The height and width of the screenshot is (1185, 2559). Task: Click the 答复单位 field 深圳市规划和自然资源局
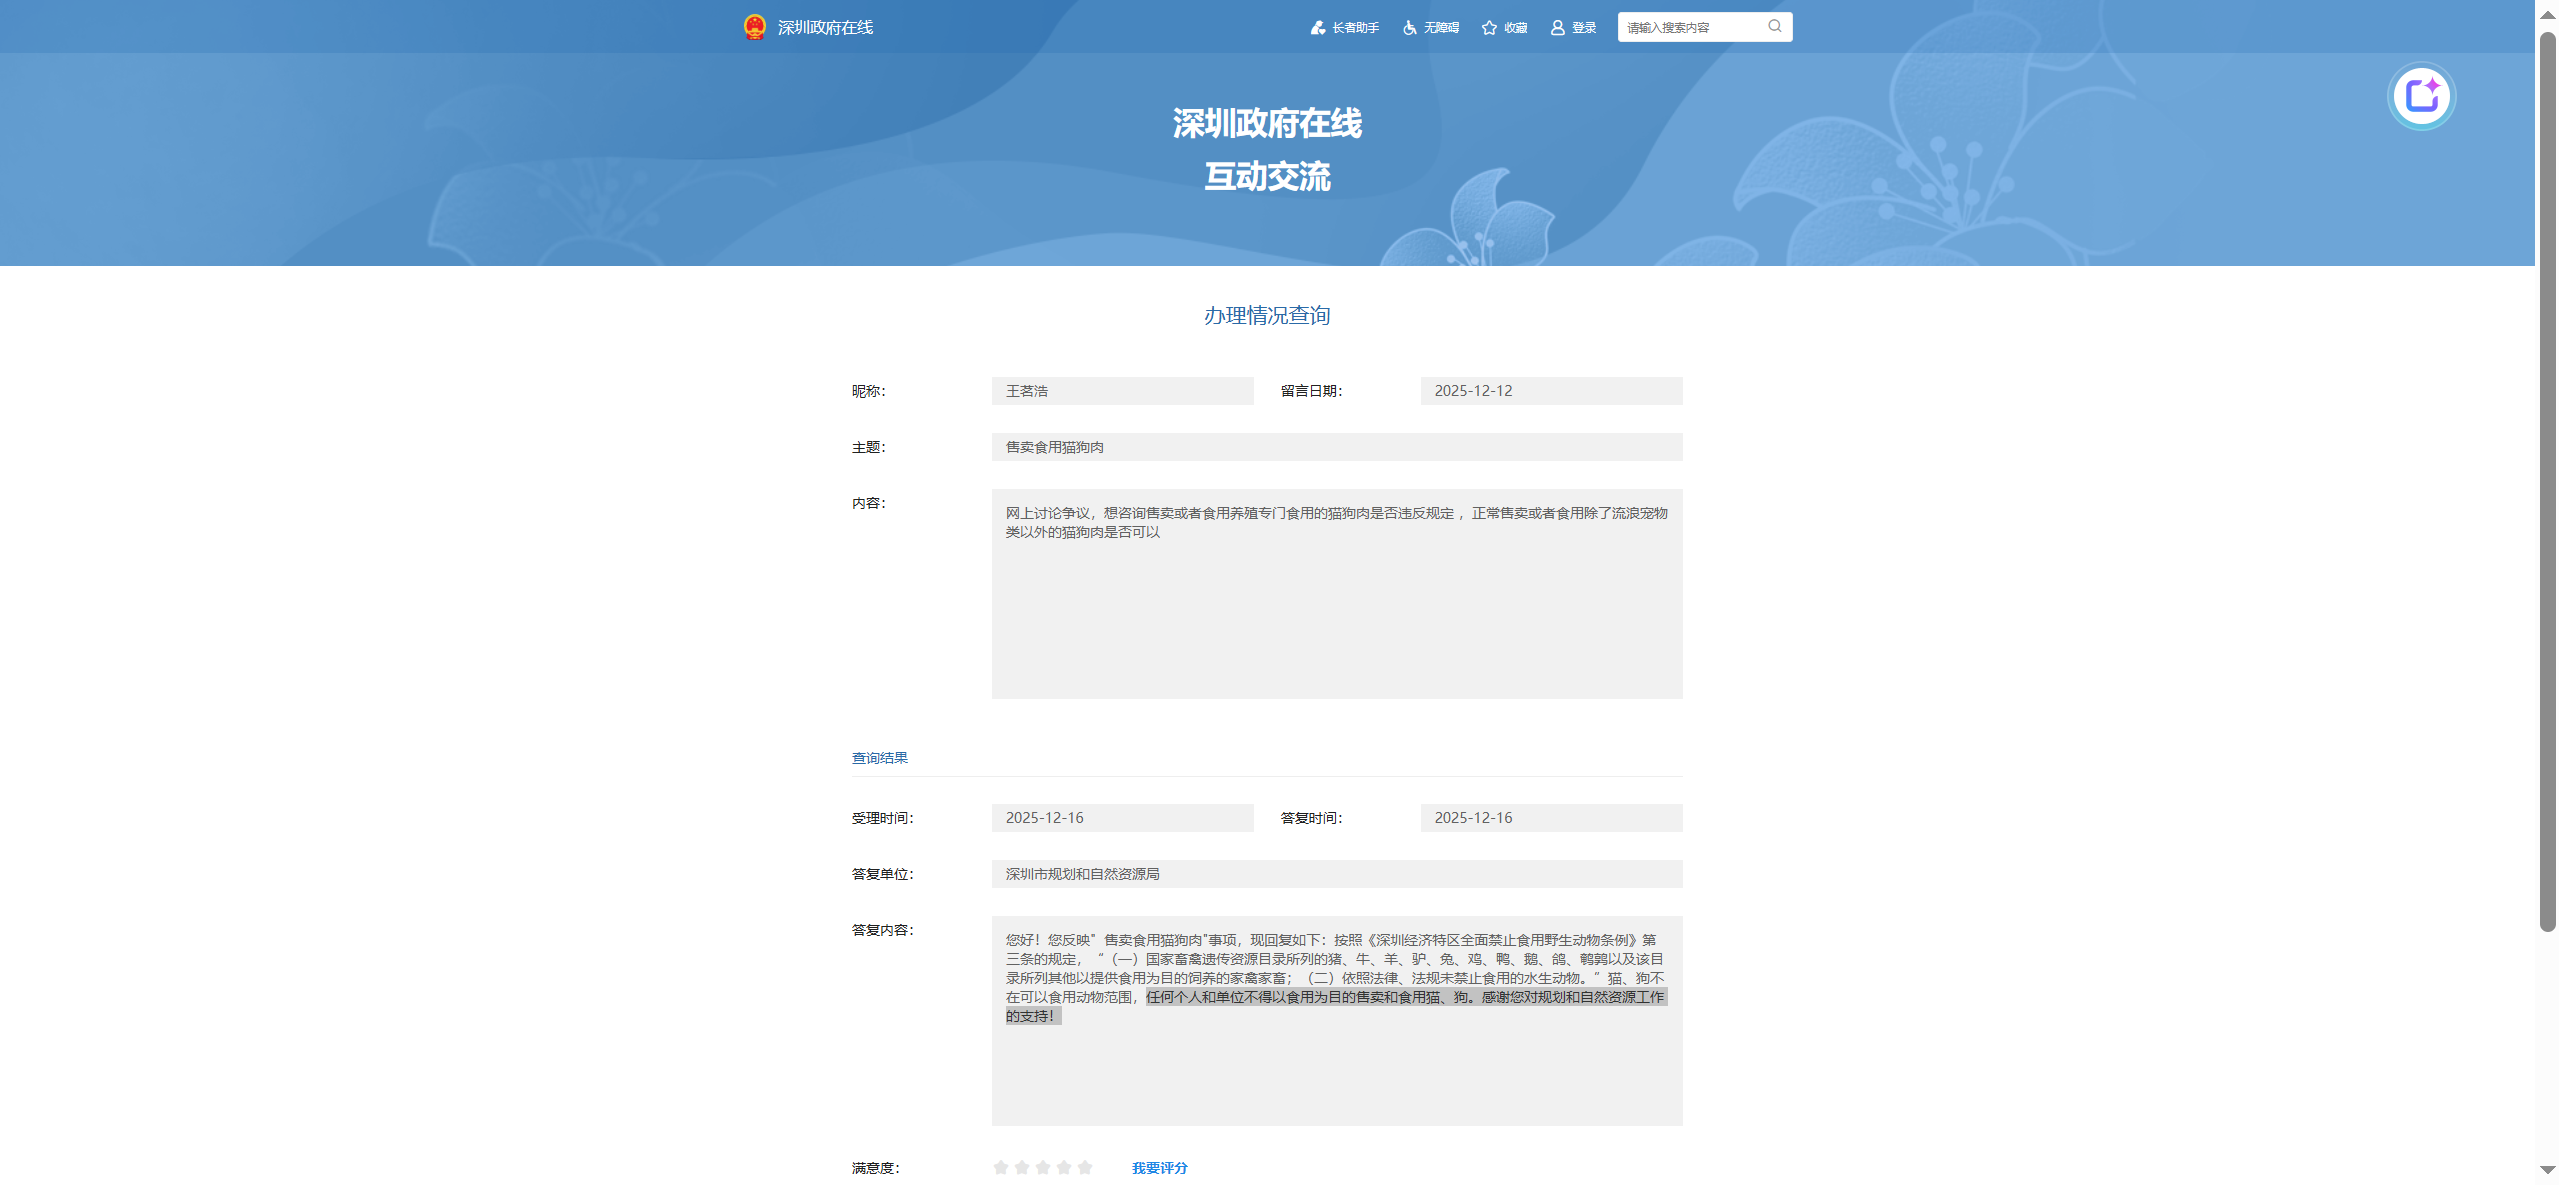1337,874
